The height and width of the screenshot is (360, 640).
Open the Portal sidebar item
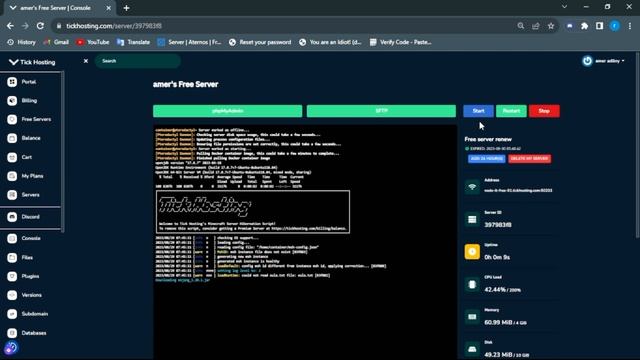[x=29, y=82]
